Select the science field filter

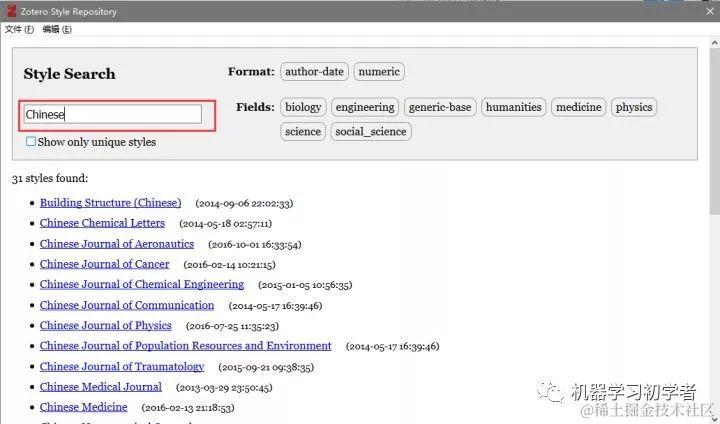303,132
